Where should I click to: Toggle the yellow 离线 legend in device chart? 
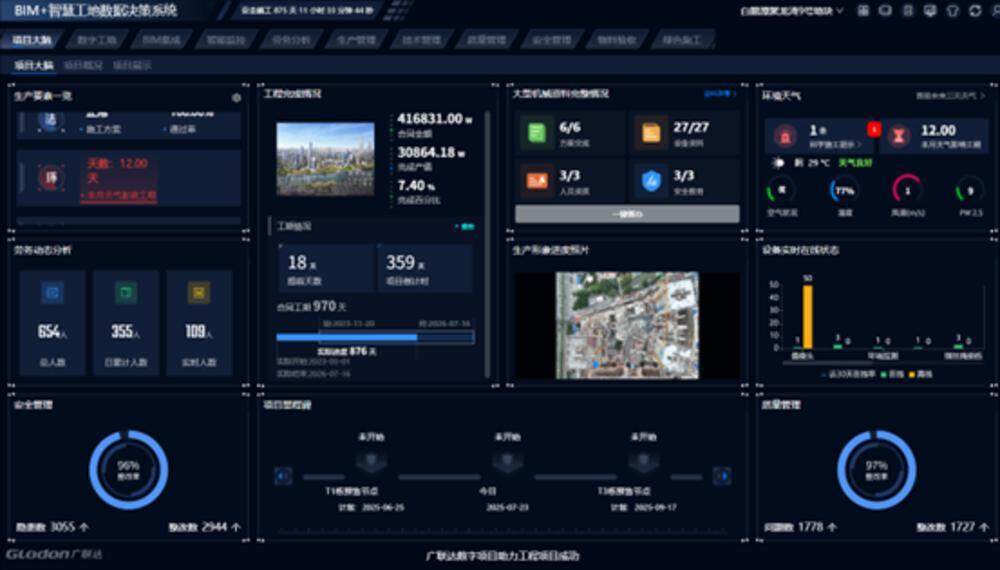click(916, 374)
